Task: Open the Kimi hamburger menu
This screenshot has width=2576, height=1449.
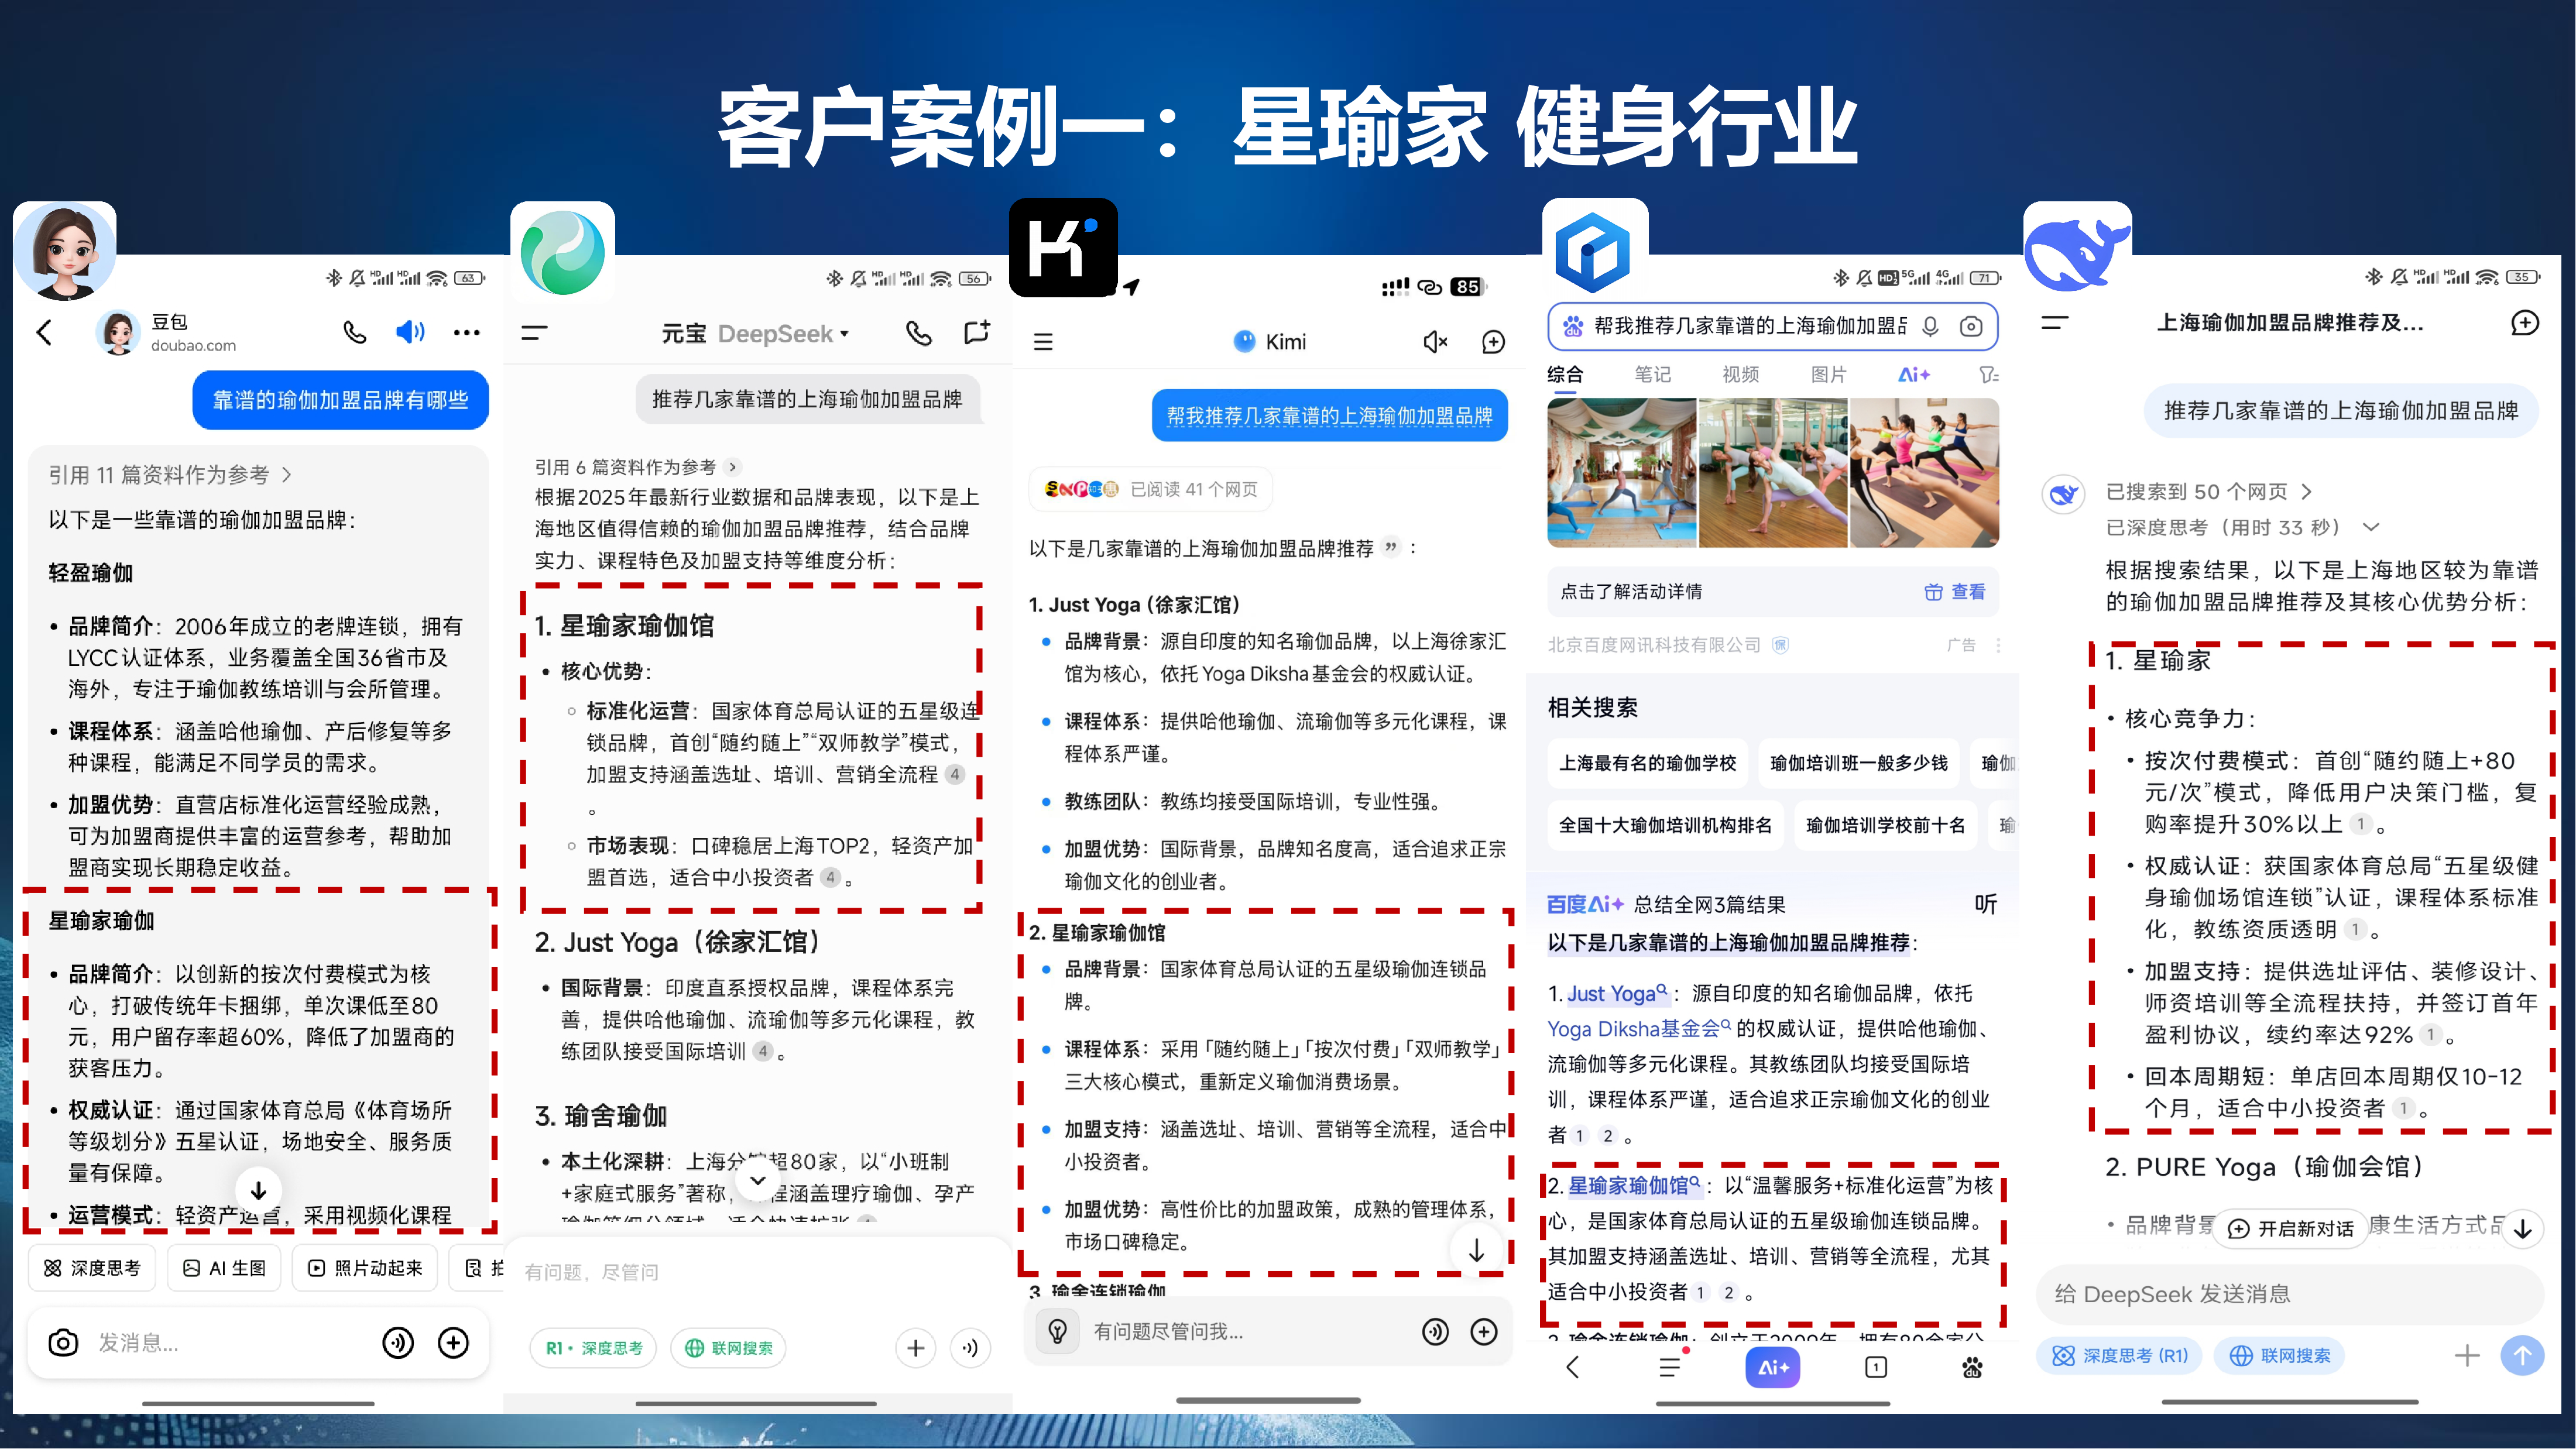Action: 1043,342
